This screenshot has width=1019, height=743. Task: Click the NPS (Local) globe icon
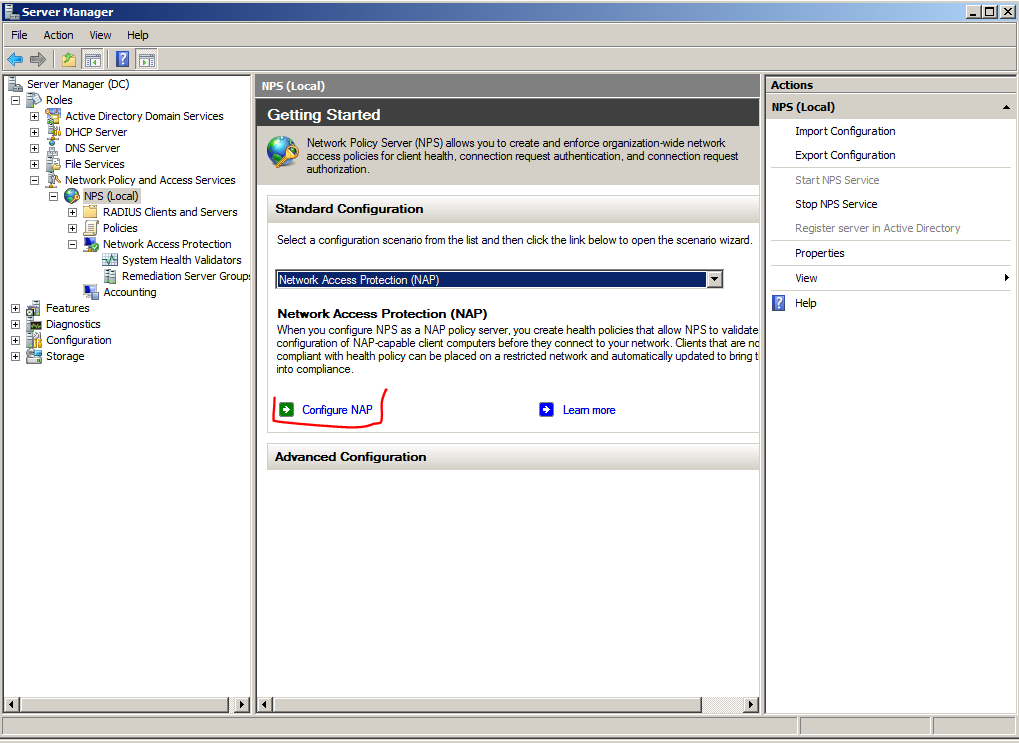[72, 196]
